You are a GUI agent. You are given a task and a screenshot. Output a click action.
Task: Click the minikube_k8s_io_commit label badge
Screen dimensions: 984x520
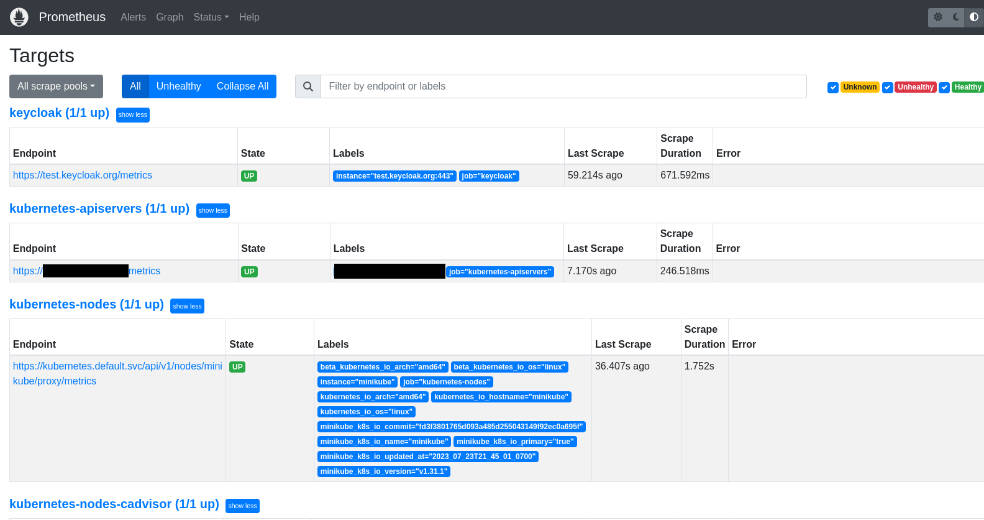coord(451,427)
